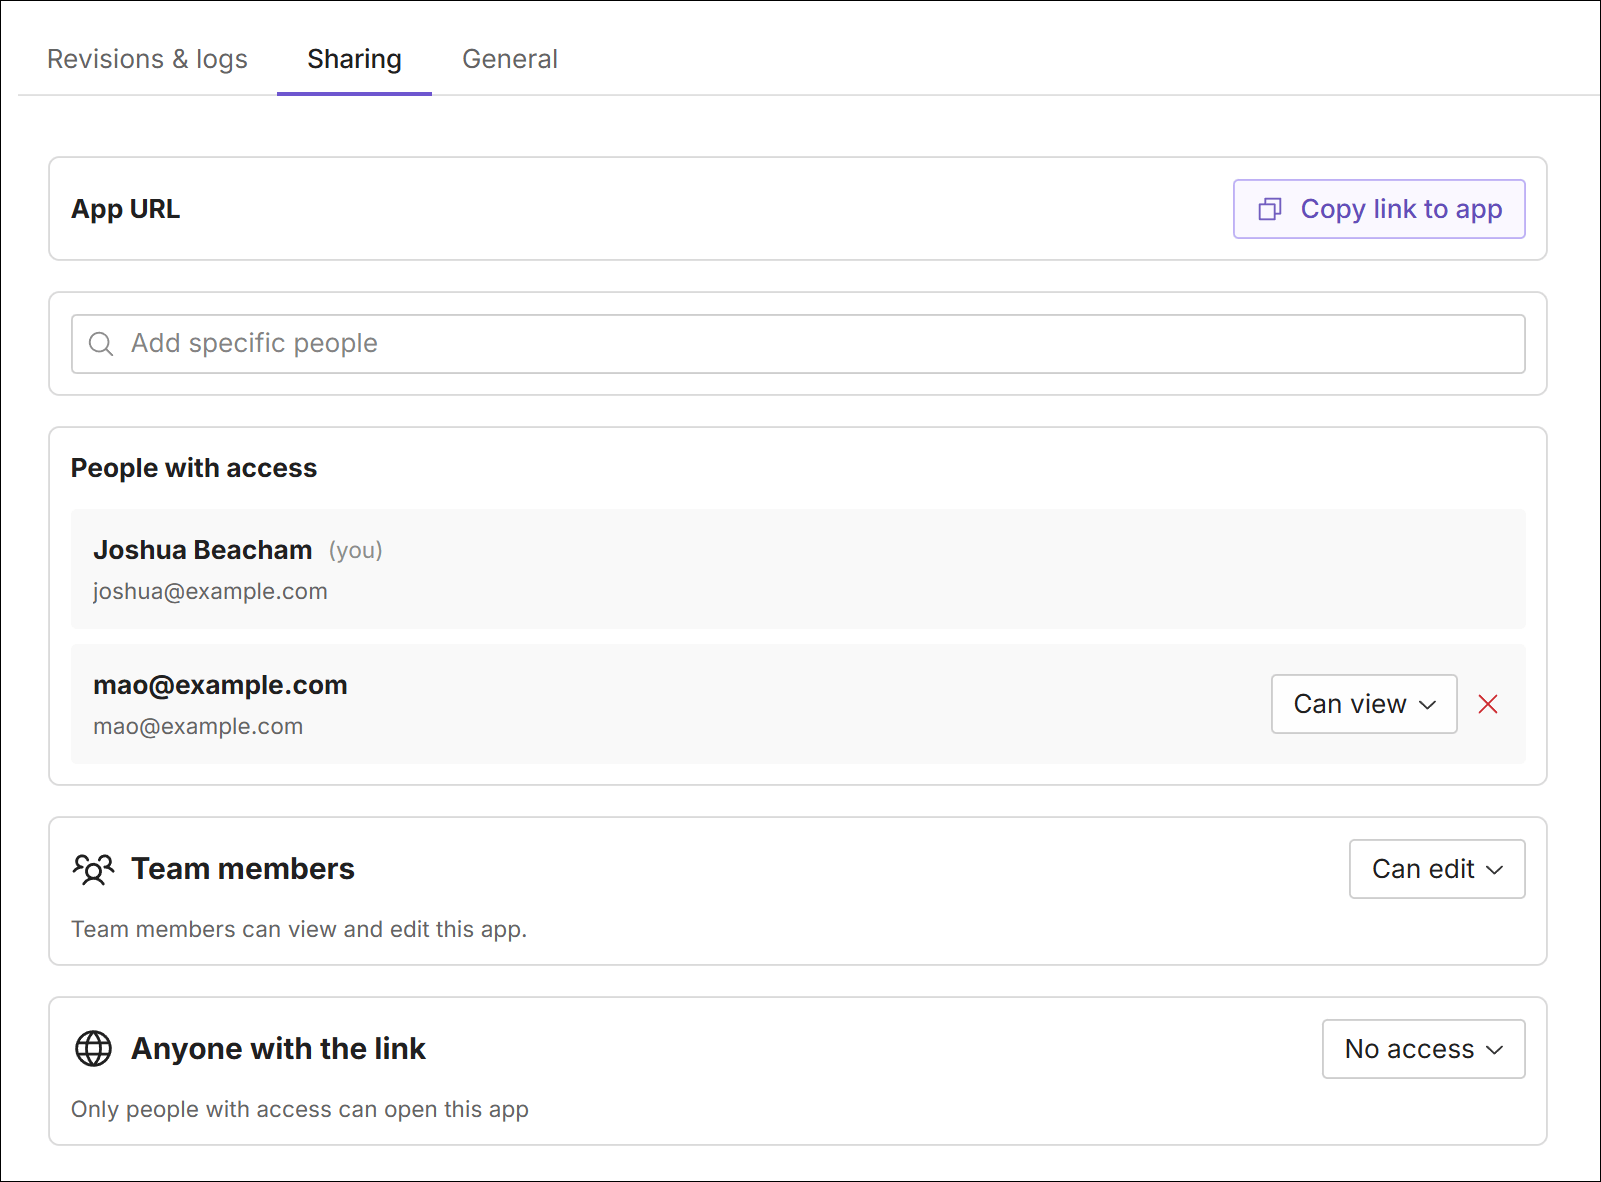This screenshot has height=1182, width=1601.
Task: Select the Joshua Beacham entry
Action: pyautogui.click(x=202, y=549)
